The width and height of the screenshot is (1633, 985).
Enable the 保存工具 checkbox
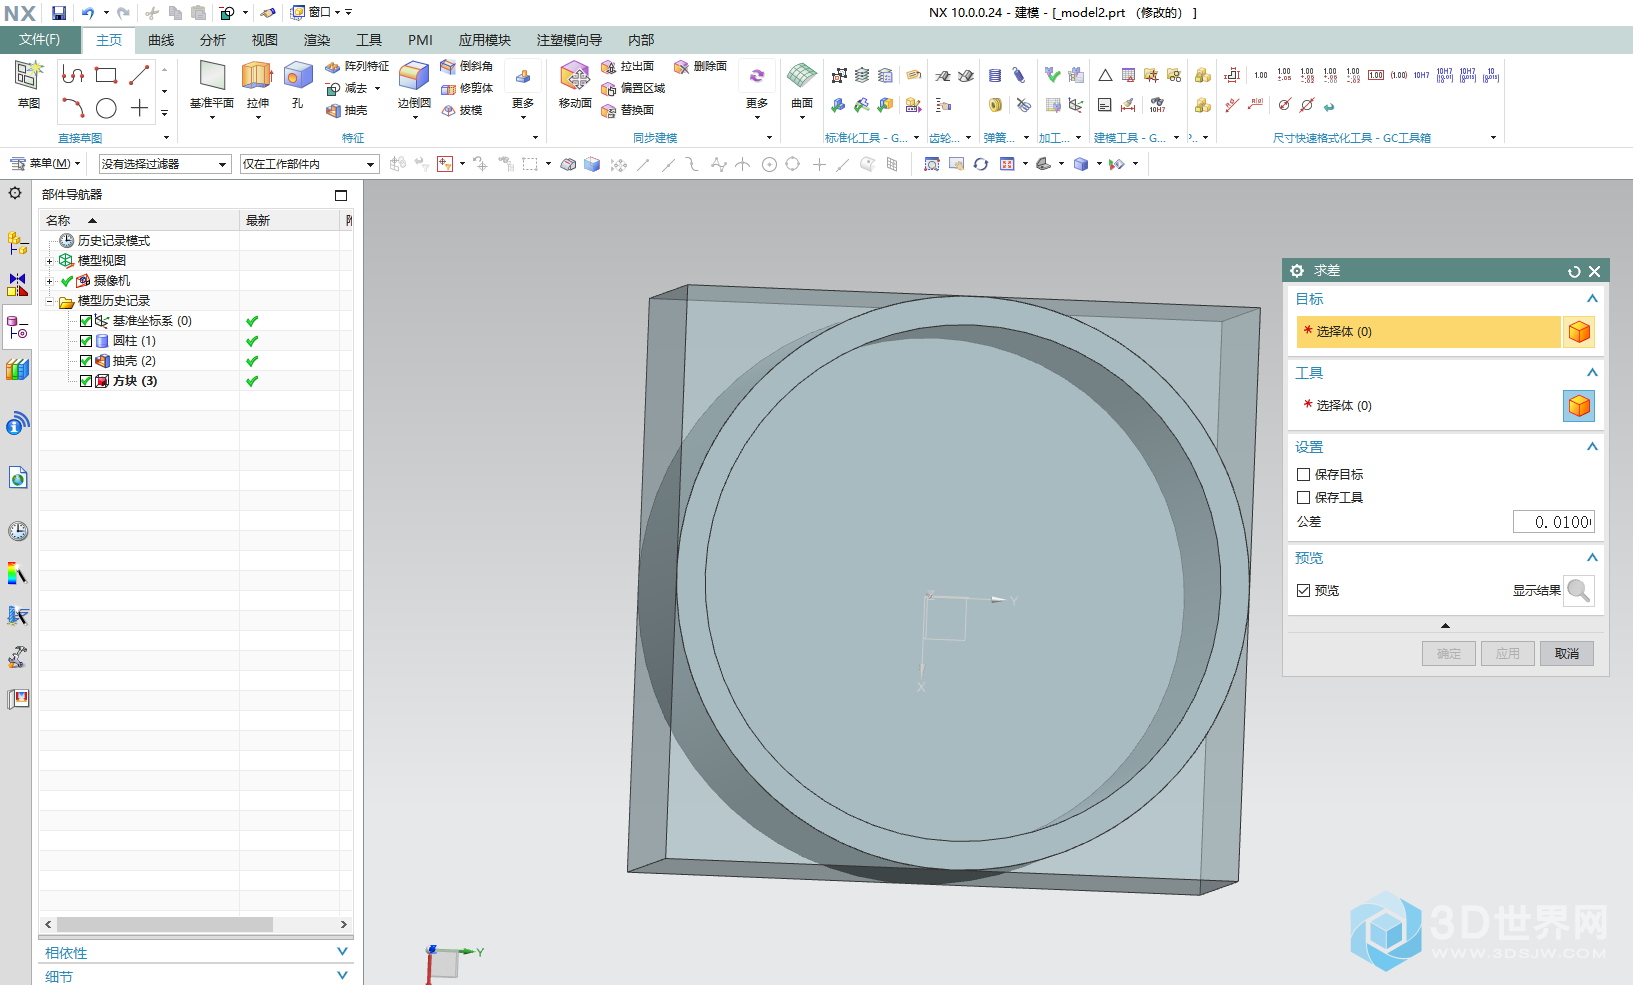pos(1303,498)
